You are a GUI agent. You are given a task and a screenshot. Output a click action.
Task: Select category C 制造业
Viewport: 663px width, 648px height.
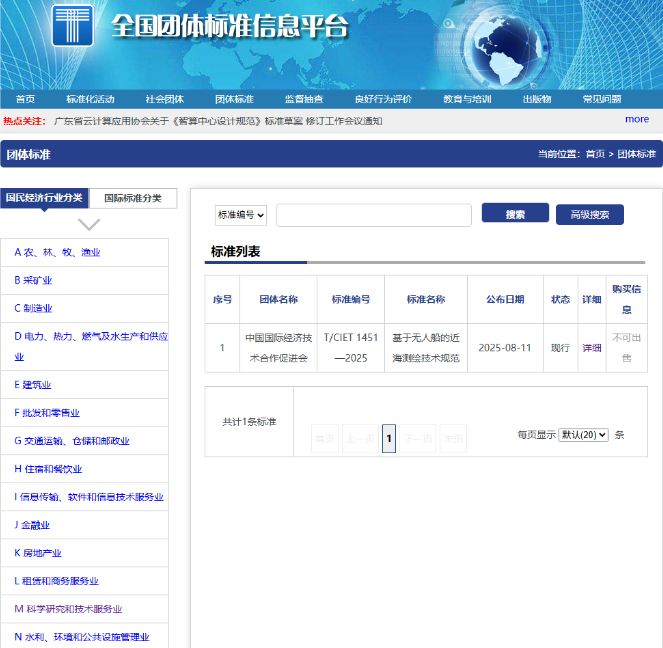[x=33, y=309]
